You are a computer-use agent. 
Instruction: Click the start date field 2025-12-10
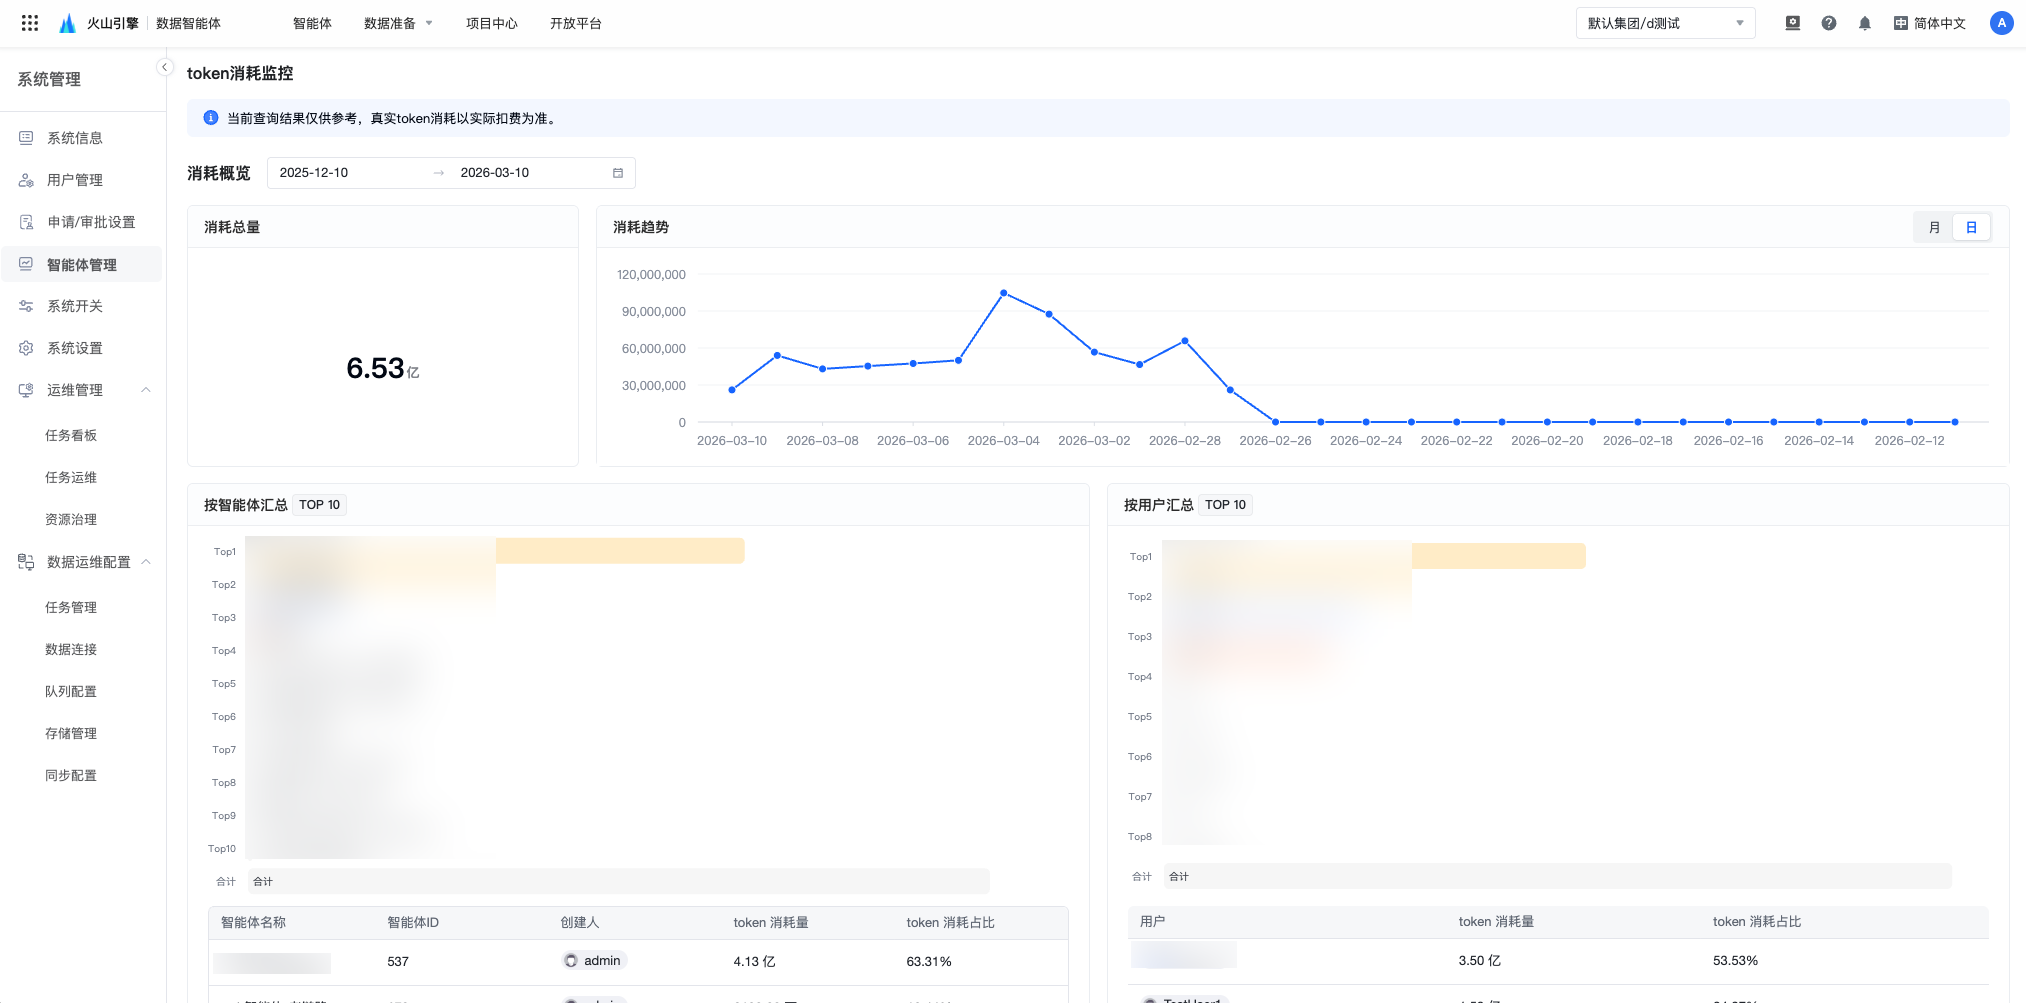click(x=314, y=173)
